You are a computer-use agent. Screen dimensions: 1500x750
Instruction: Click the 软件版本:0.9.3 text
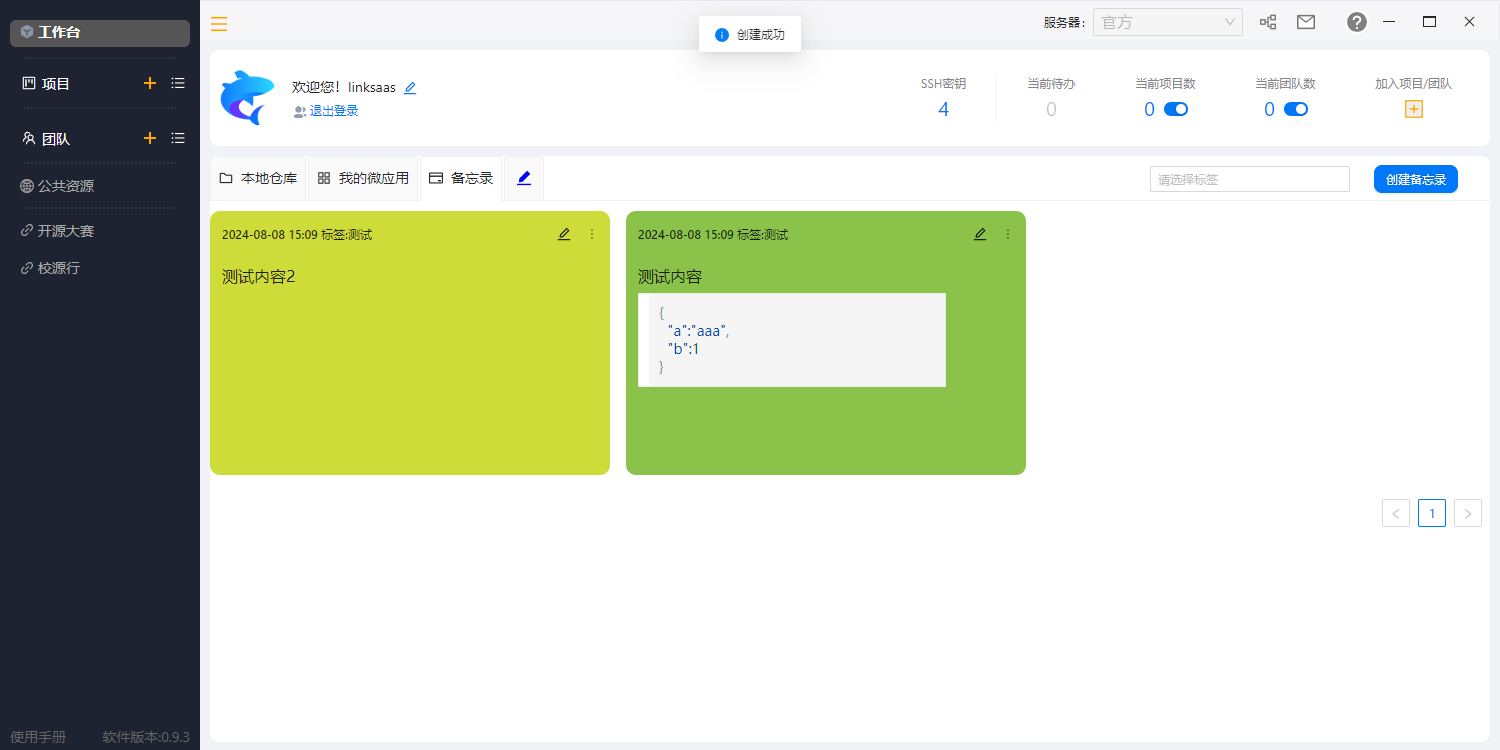(x=146, y=737)
